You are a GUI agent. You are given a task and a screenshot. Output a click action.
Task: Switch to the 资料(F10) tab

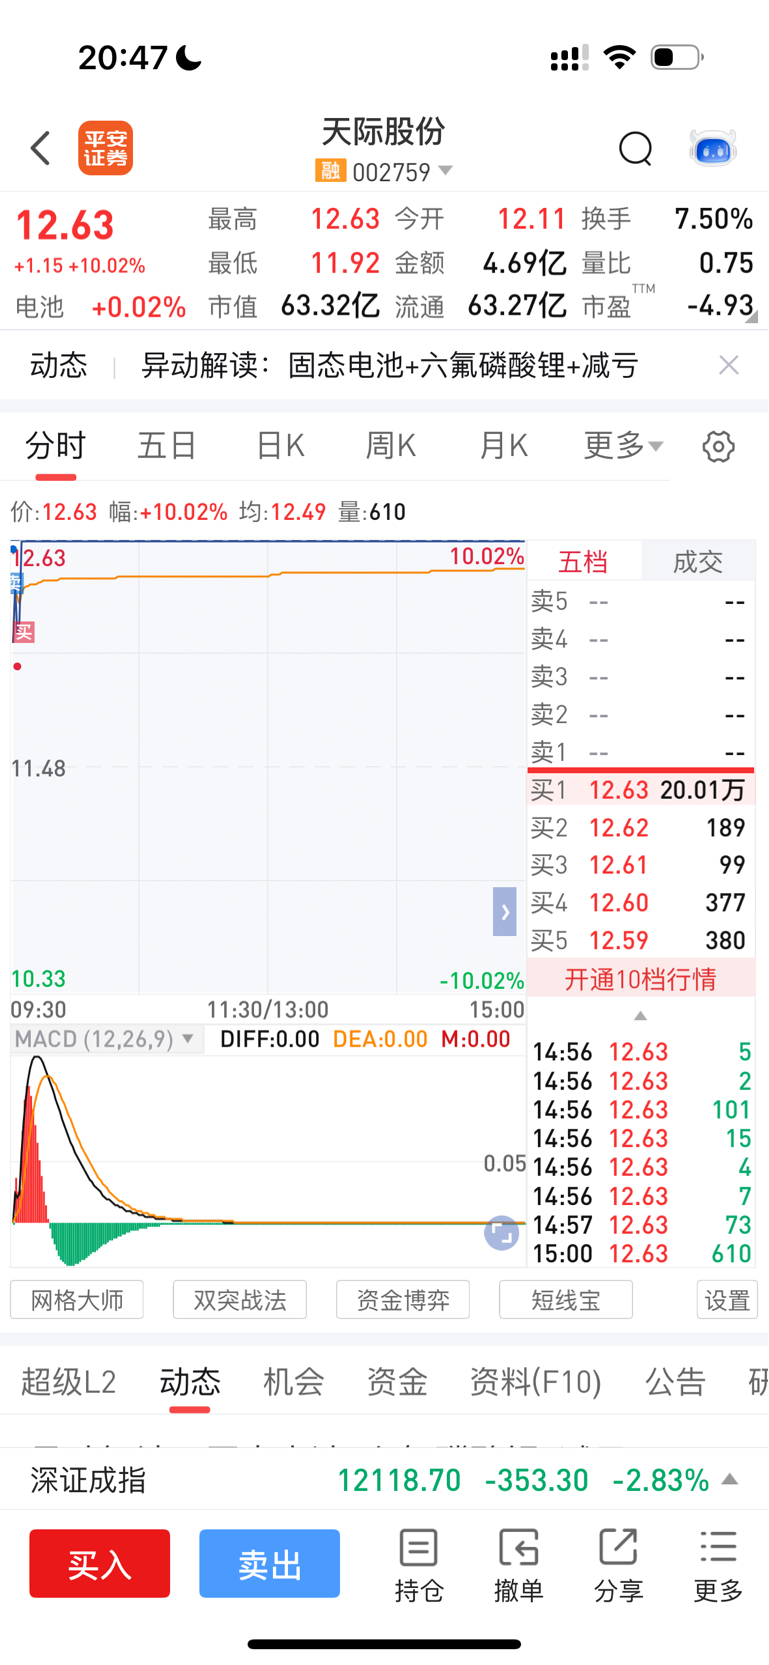tap(536, 1382)
